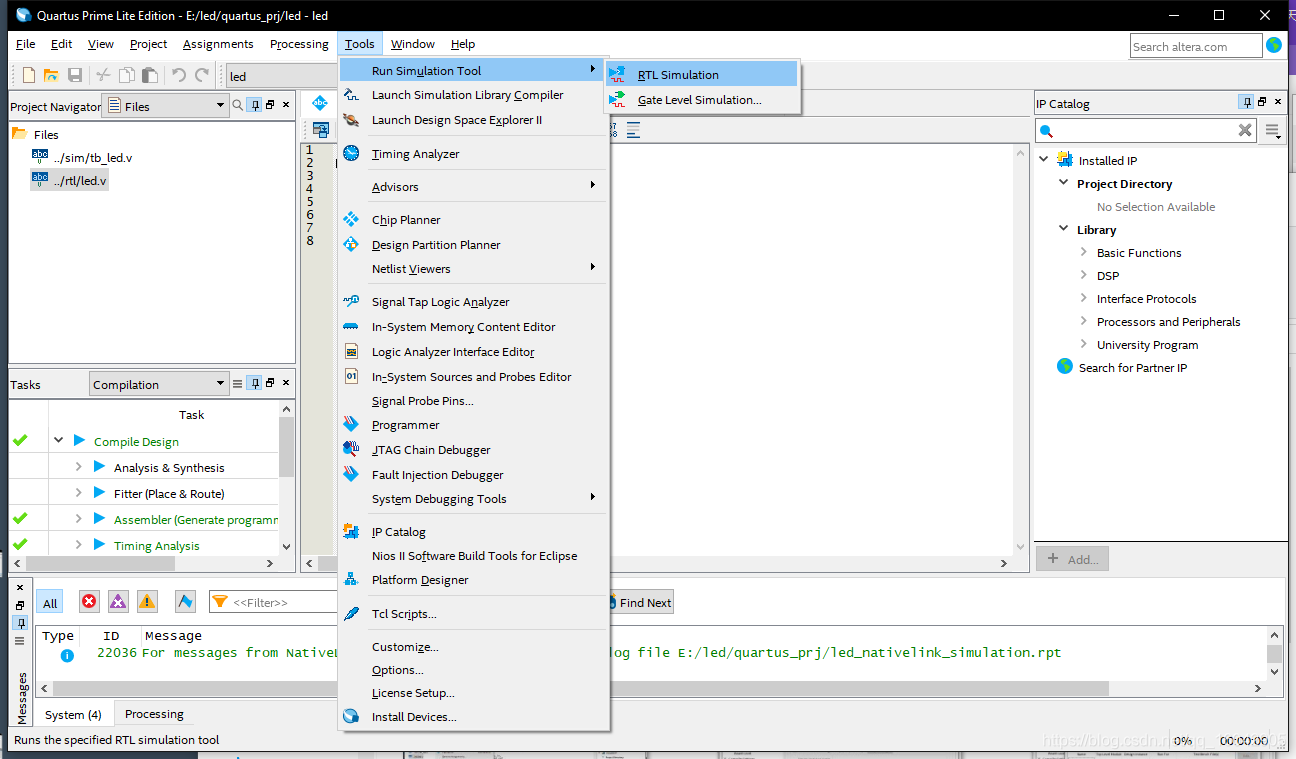Open the Netlist Viewers submenu
Screen dimensions: 1296x759
[x=474, y=269]
